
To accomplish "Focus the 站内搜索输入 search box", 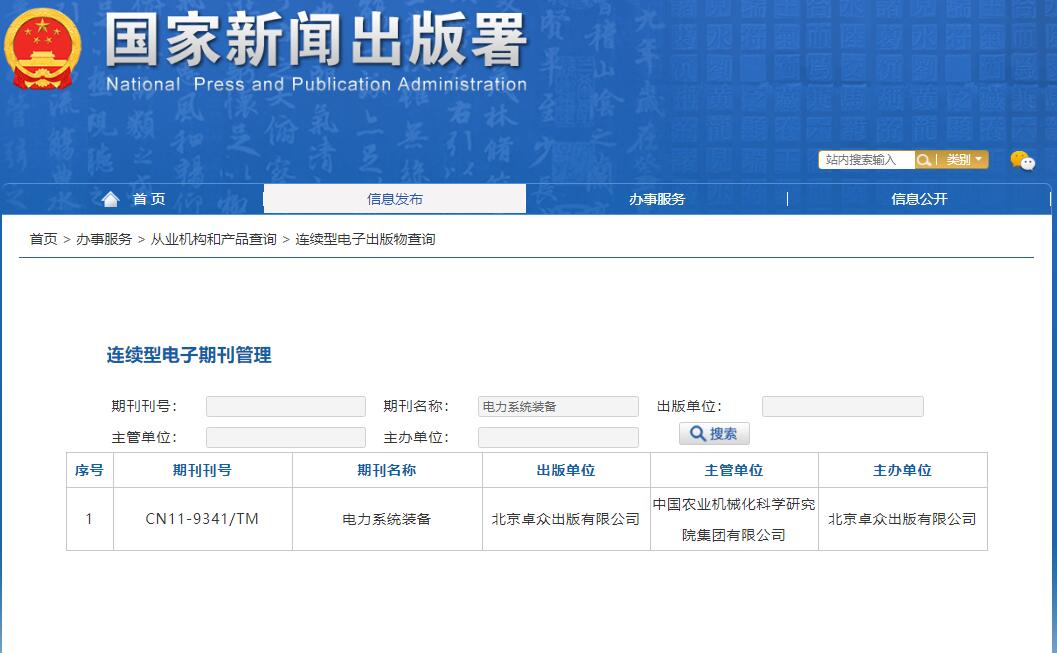I will click(866, 160).
